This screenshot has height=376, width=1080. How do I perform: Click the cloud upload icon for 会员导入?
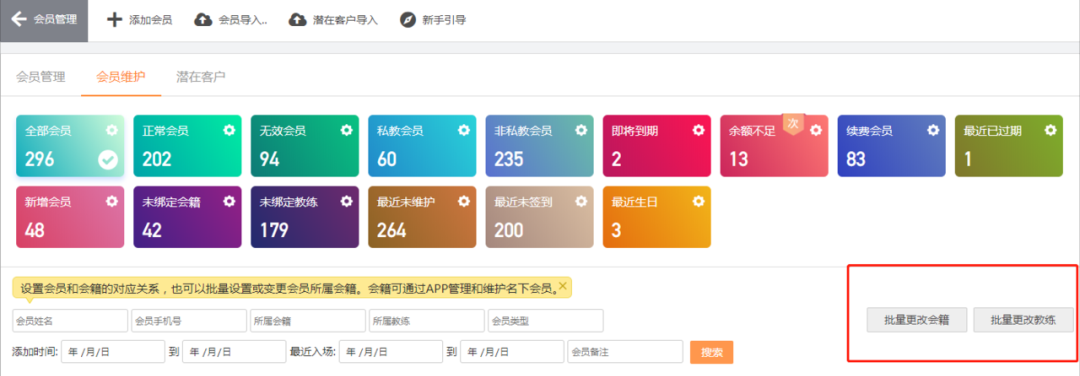(203, 20)
